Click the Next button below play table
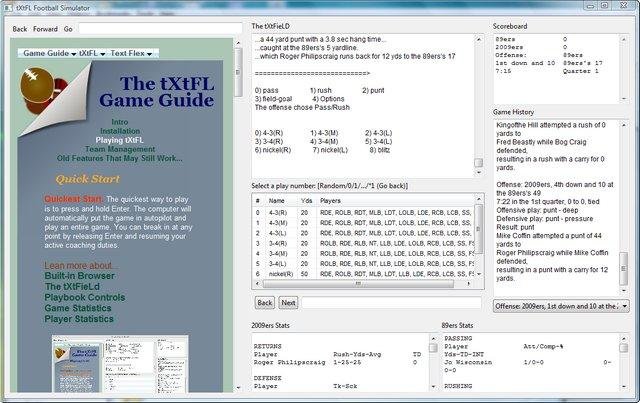This screenshot has width=640, height=403. [x=288, y=303]
